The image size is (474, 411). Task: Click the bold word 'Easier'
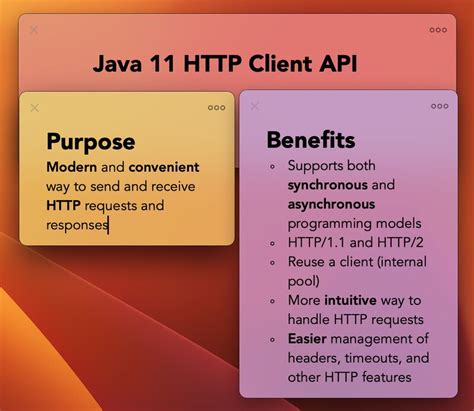point(307,339)
